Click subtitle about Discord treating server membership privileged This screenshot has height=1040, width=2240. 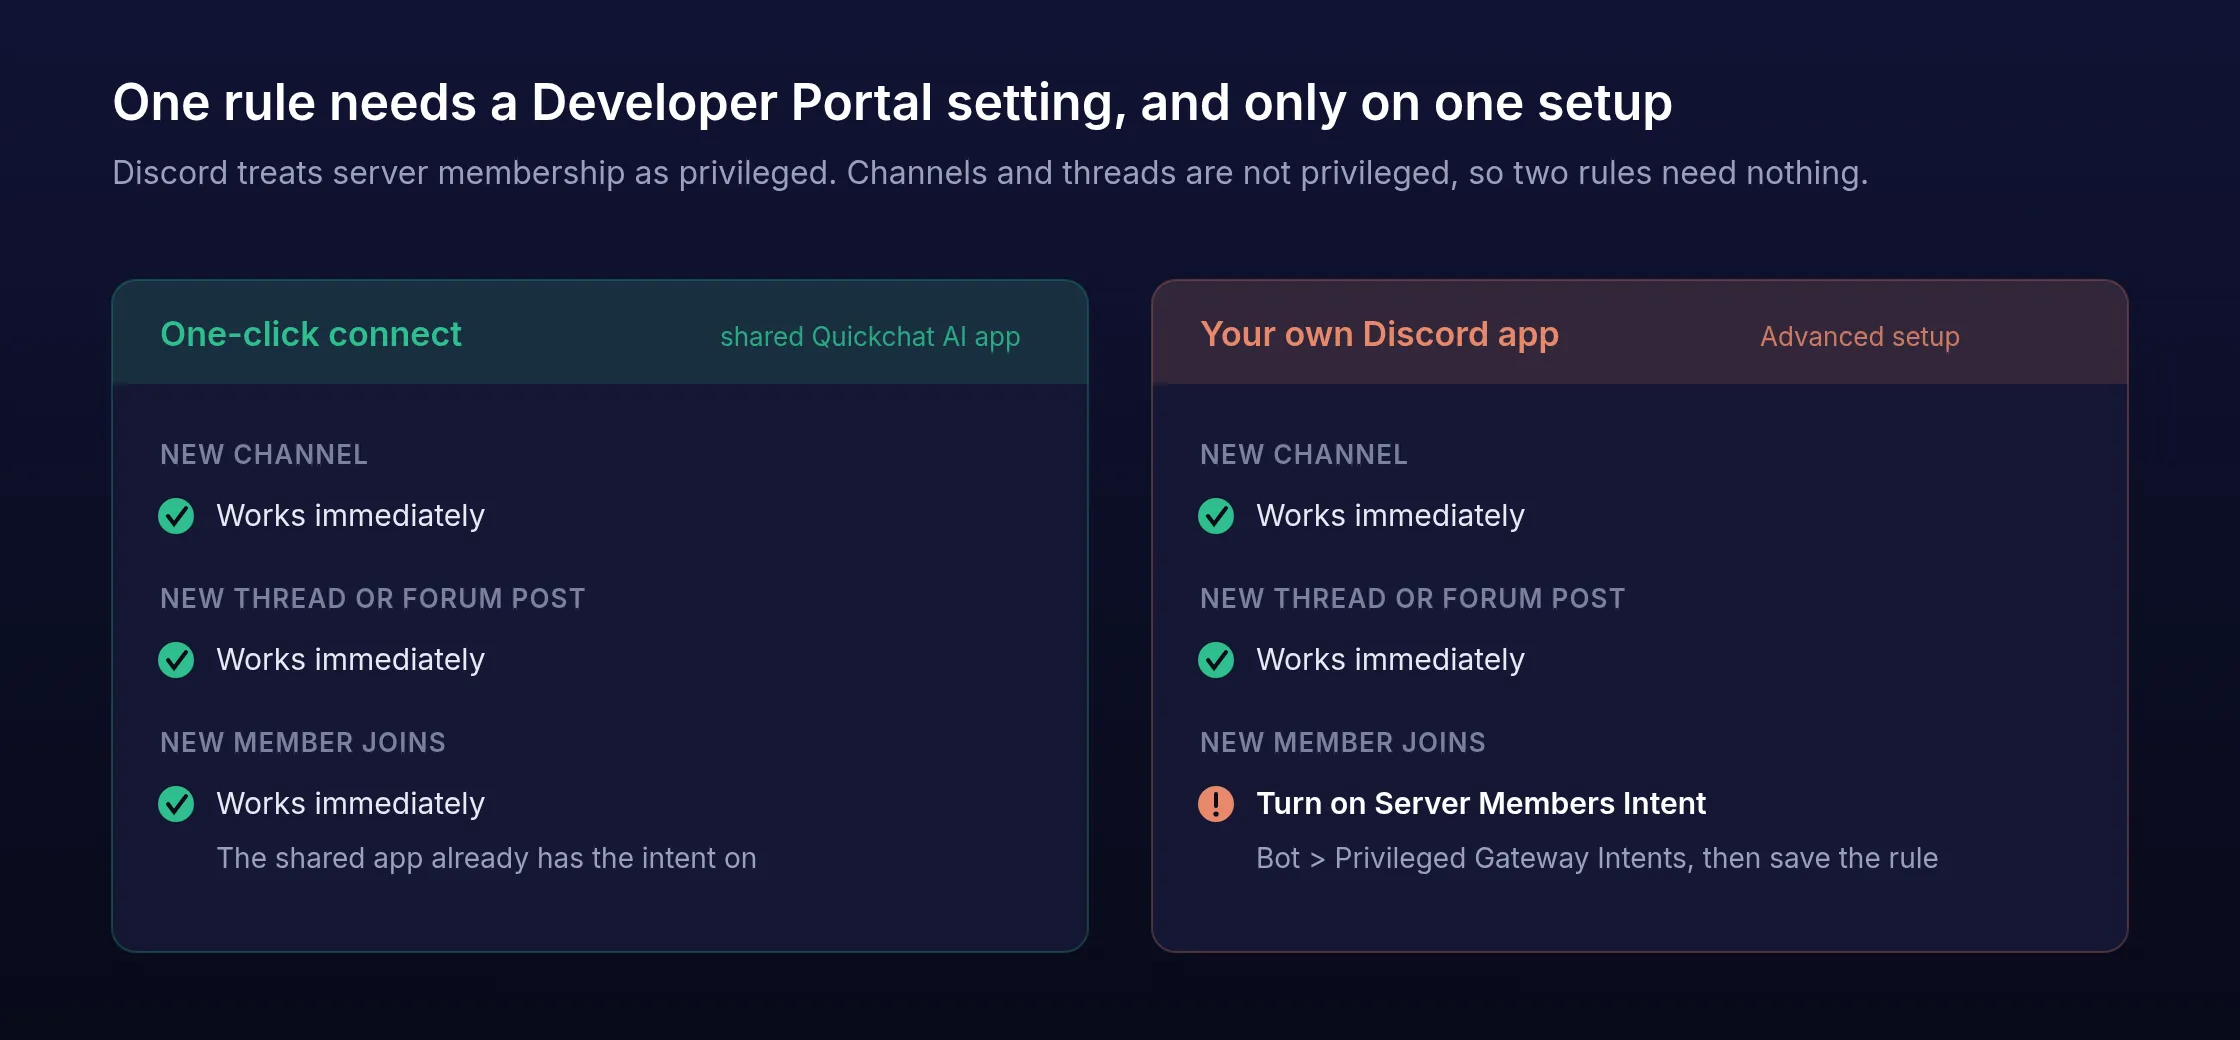click(990, 173)
